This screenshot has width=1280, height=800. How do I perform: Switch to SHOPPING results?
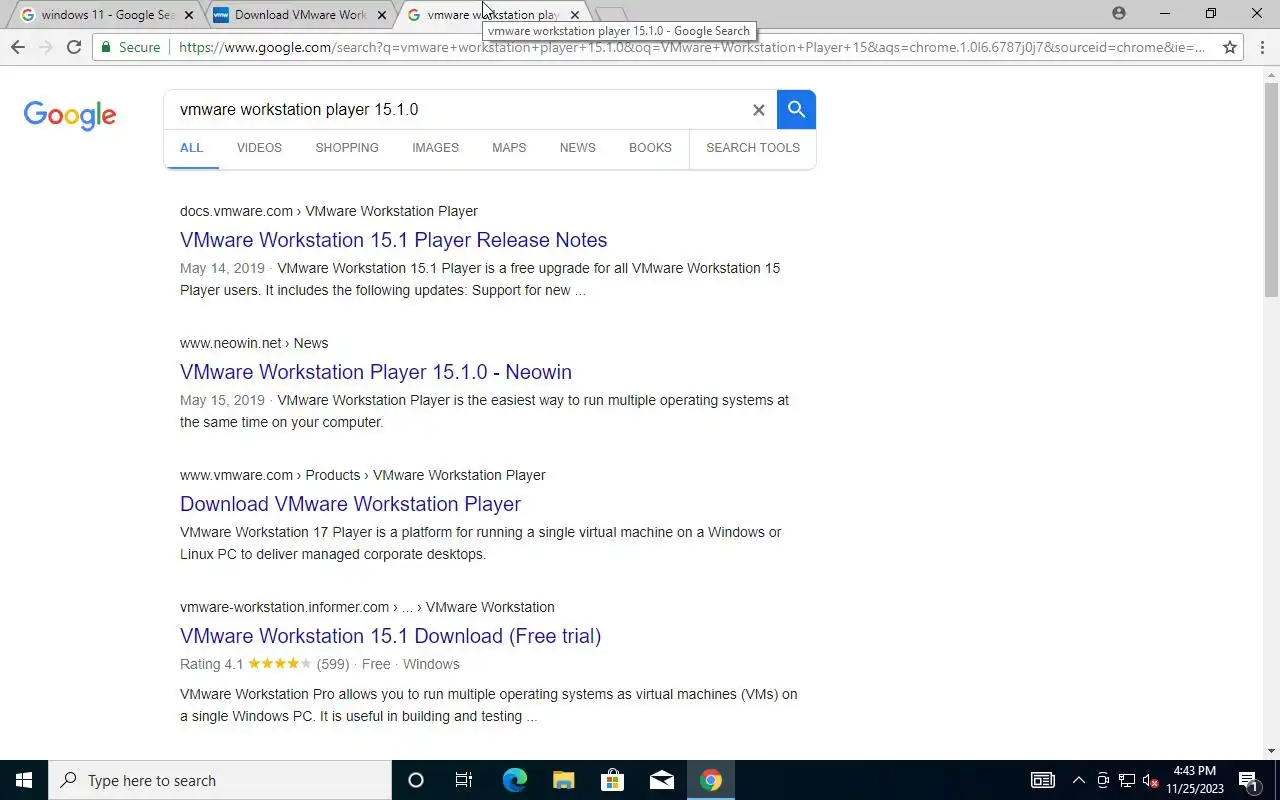click(x=347, y=148)
